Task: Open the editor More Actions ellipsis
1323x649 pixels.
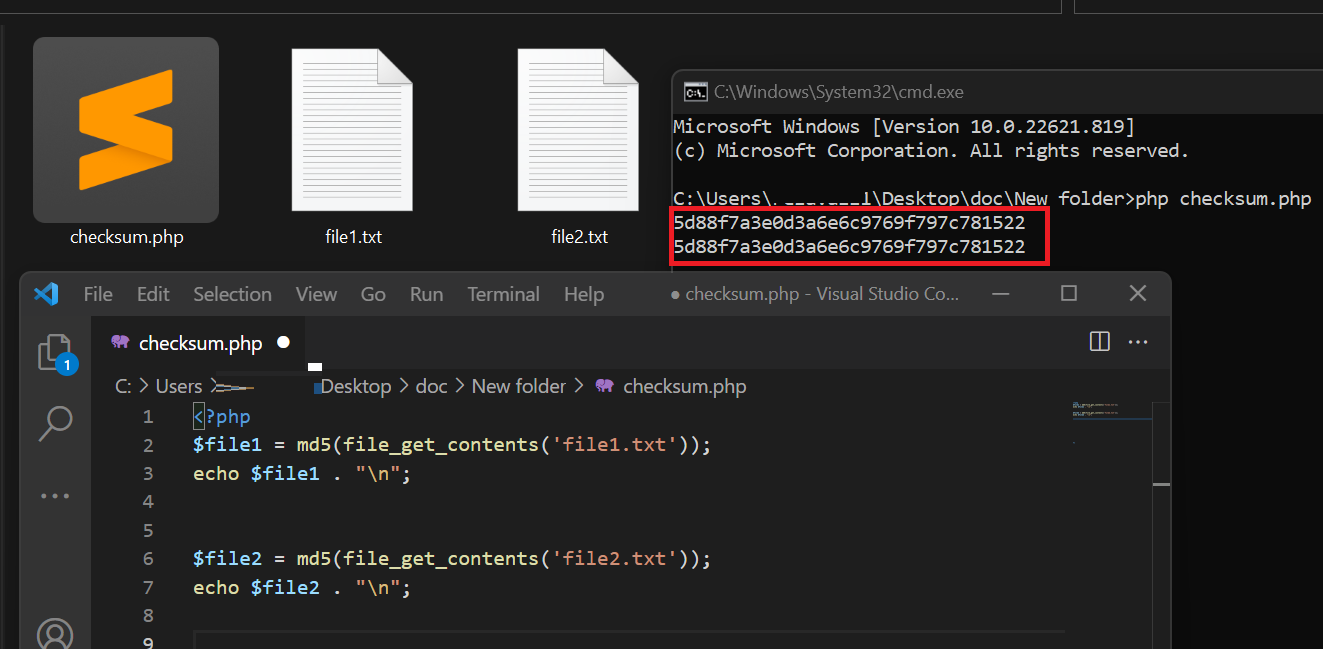Action: 1138,342
